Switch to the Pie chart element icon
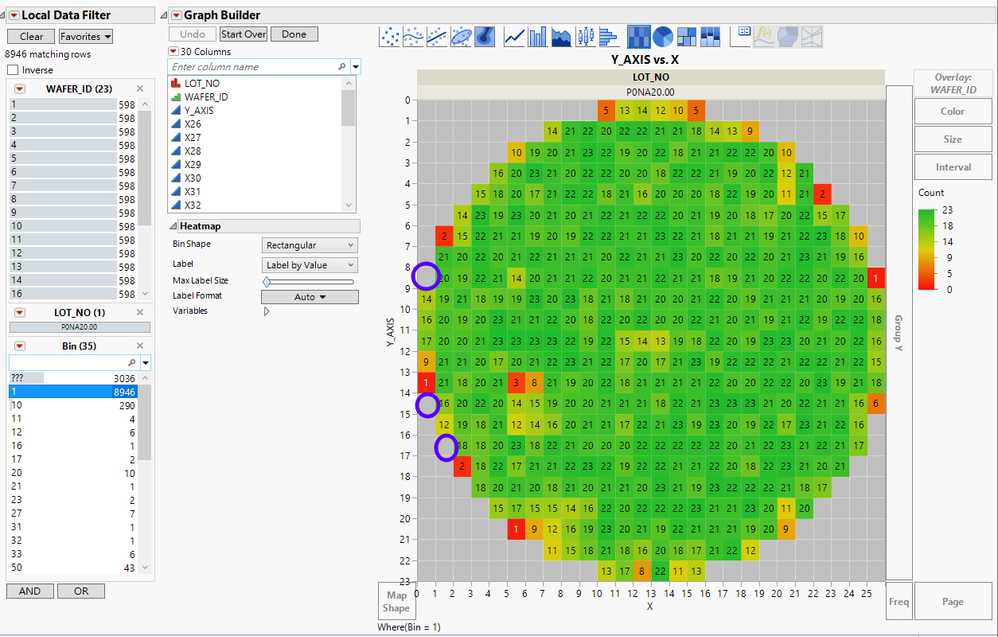The width and height of the screenshot is (998, 637). click(x=662, y=37)
